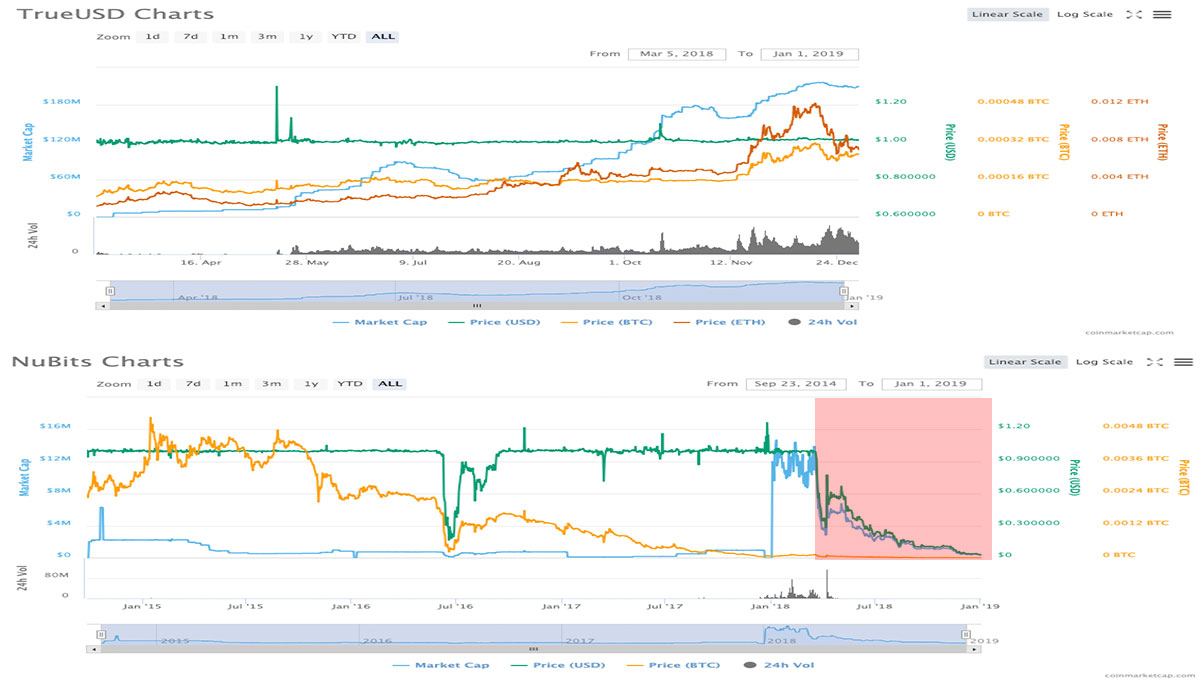
Task: Toggle 24h Vol series in TrueUSD legend
Action: click(823, 322)
